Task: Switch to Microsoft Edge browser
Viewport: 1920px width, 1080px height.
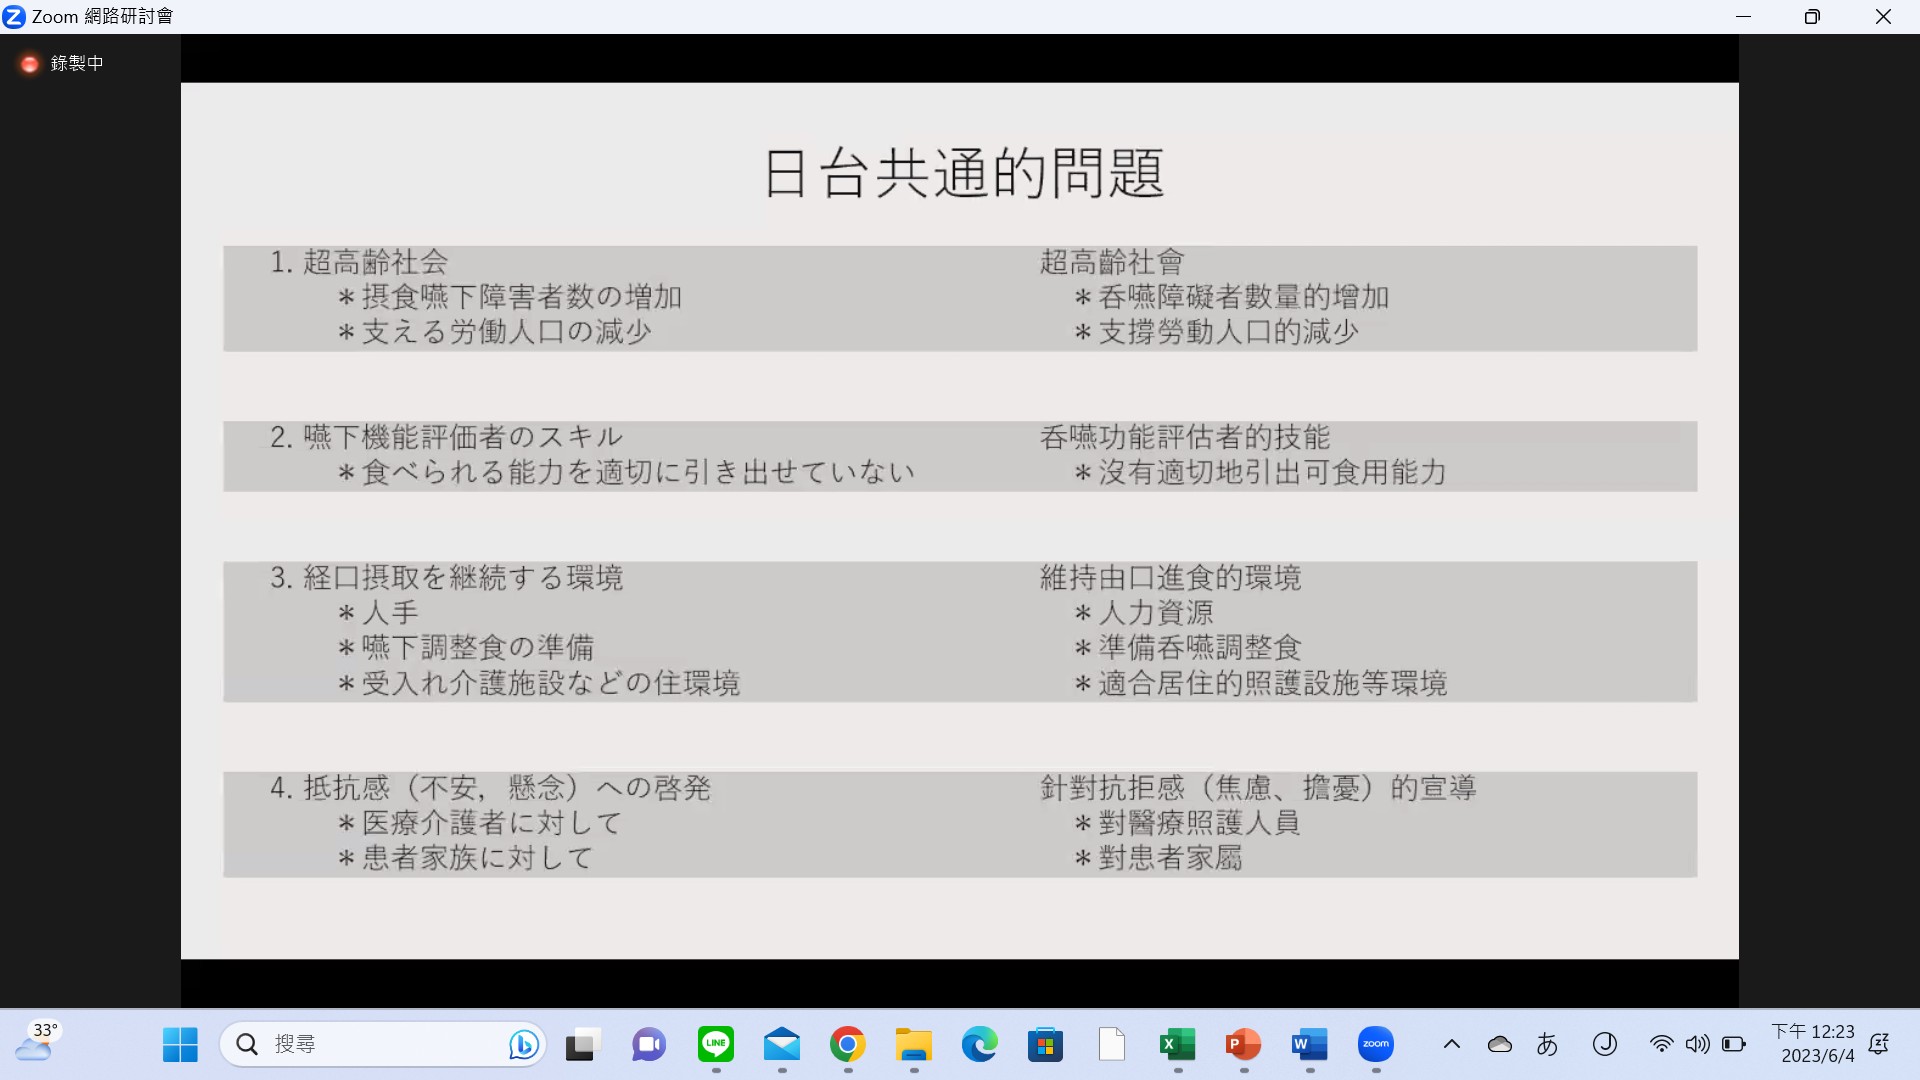Action: tap(979, 1045)
